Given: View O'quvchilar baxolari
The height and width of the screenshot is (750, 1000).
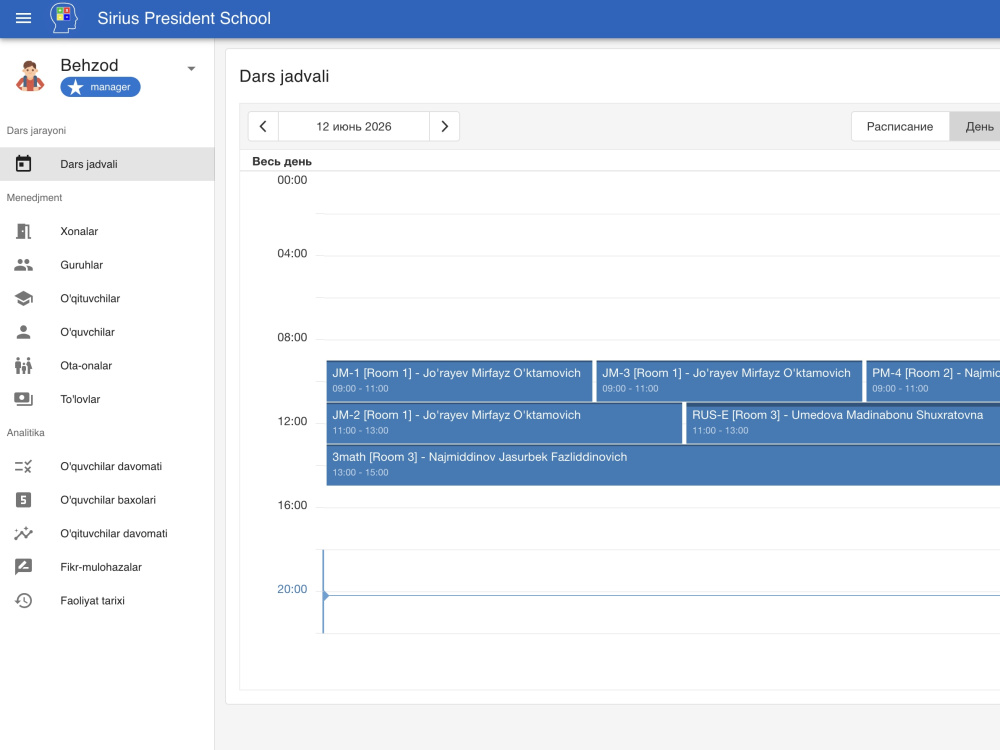Looking at the screenshot, I should tap(107, 500).
